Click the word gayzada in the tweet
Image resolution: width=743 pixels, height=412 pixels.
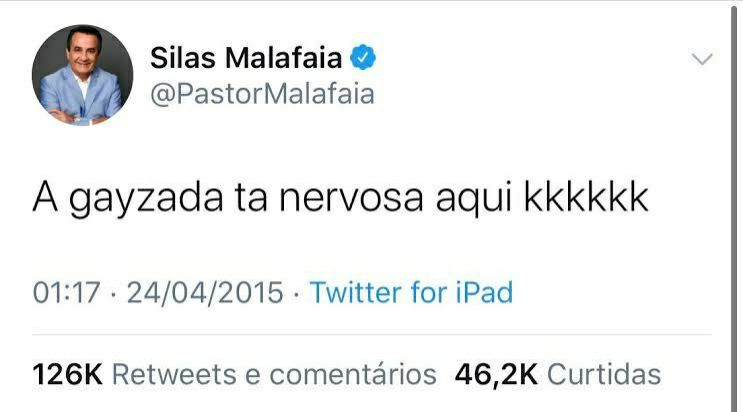[x=146, y=198]
